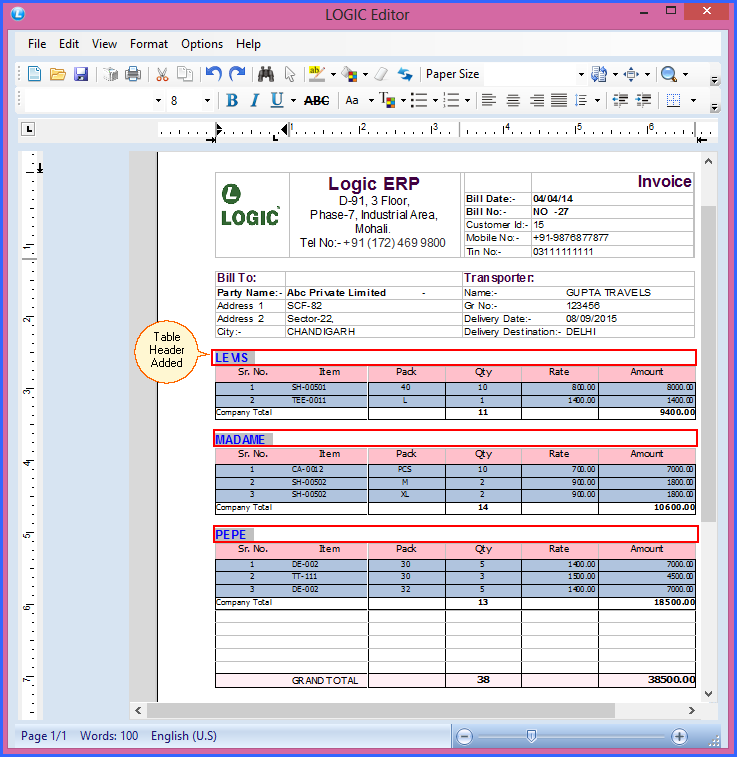The height and width of the screenshot is (757, 737).
Task: Click the zoom slider handle
Action: (531, 736)
